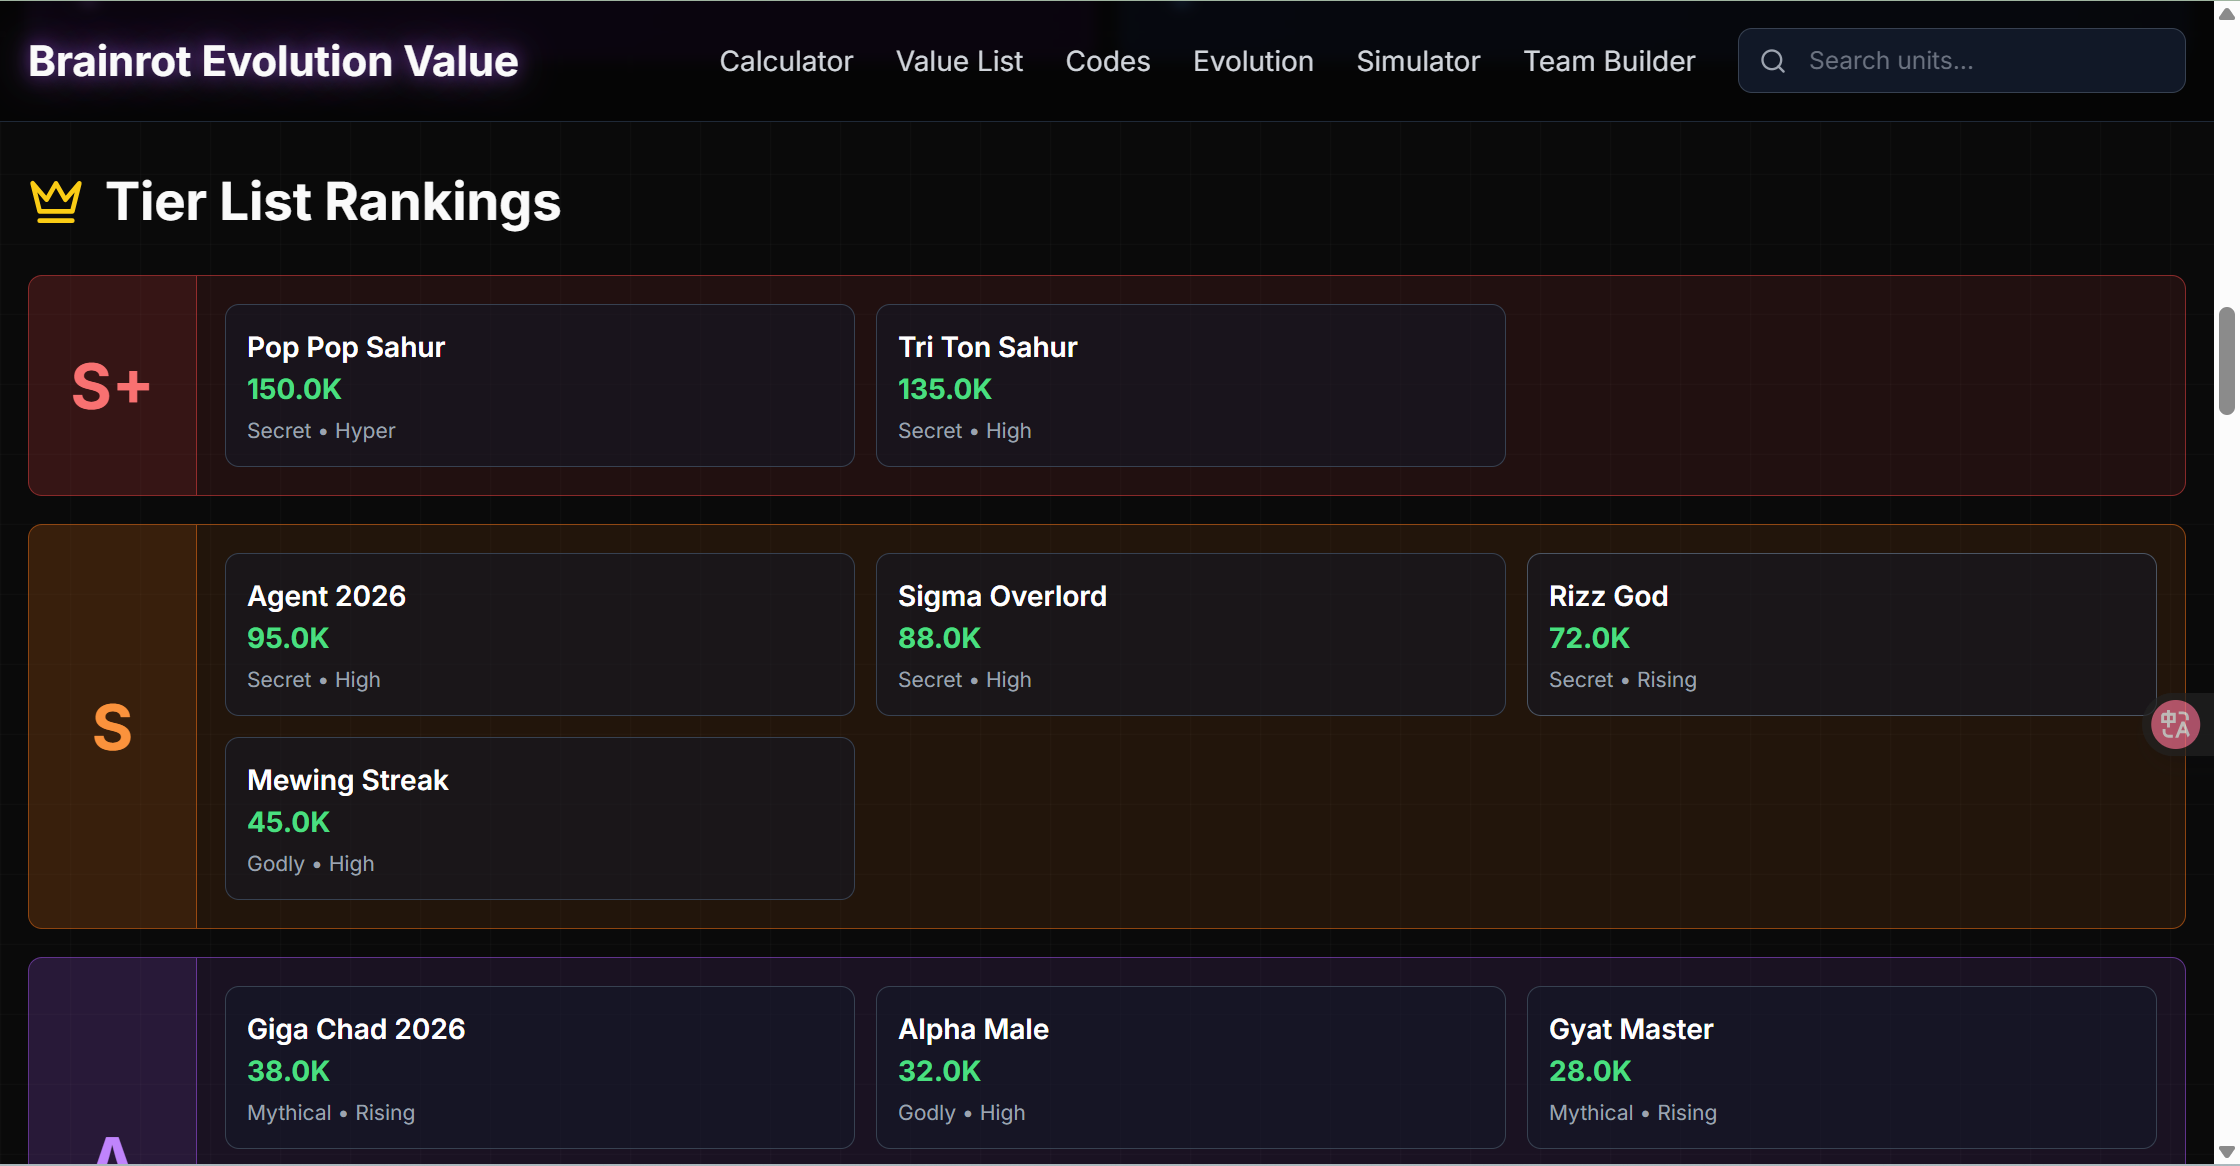Click the crown icon beside Tier List Rankings
The width and height of the screenshot is (2240, 1166).
[55, 201]
